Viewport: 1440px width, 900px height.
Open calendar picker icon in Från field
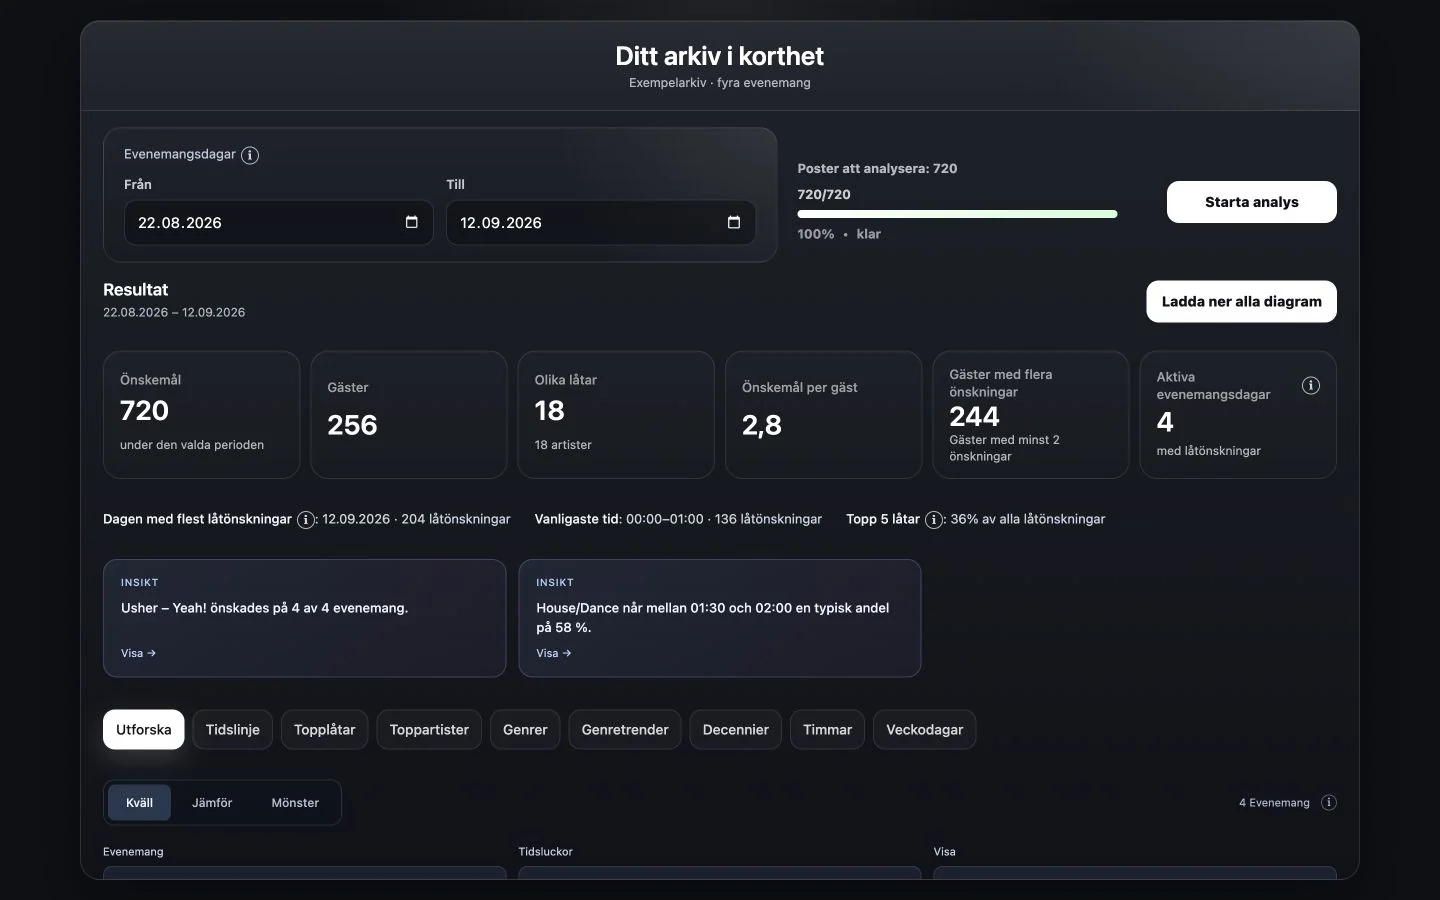(x=411, y=222)
